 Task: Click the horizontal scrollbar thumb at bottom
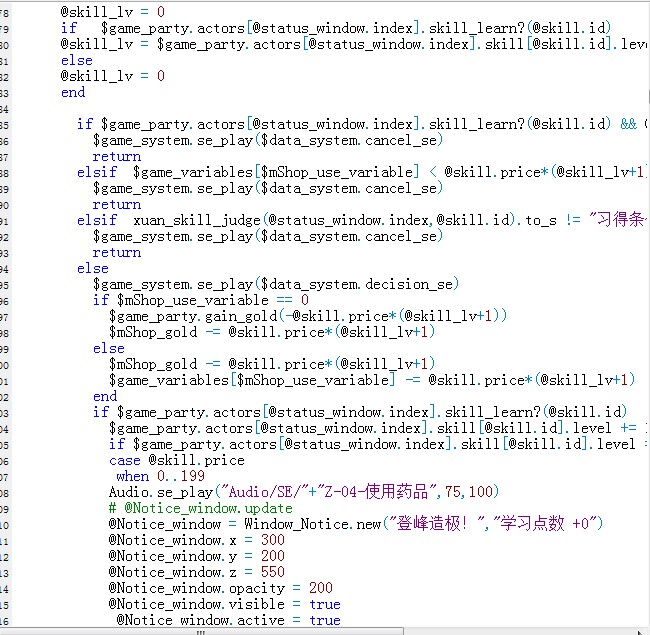point(201,632)
